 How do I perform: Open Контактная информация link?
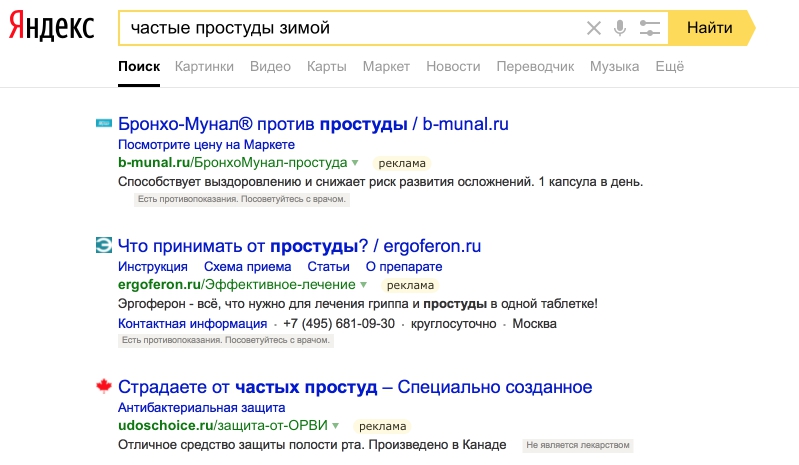(x=192, y=324)
